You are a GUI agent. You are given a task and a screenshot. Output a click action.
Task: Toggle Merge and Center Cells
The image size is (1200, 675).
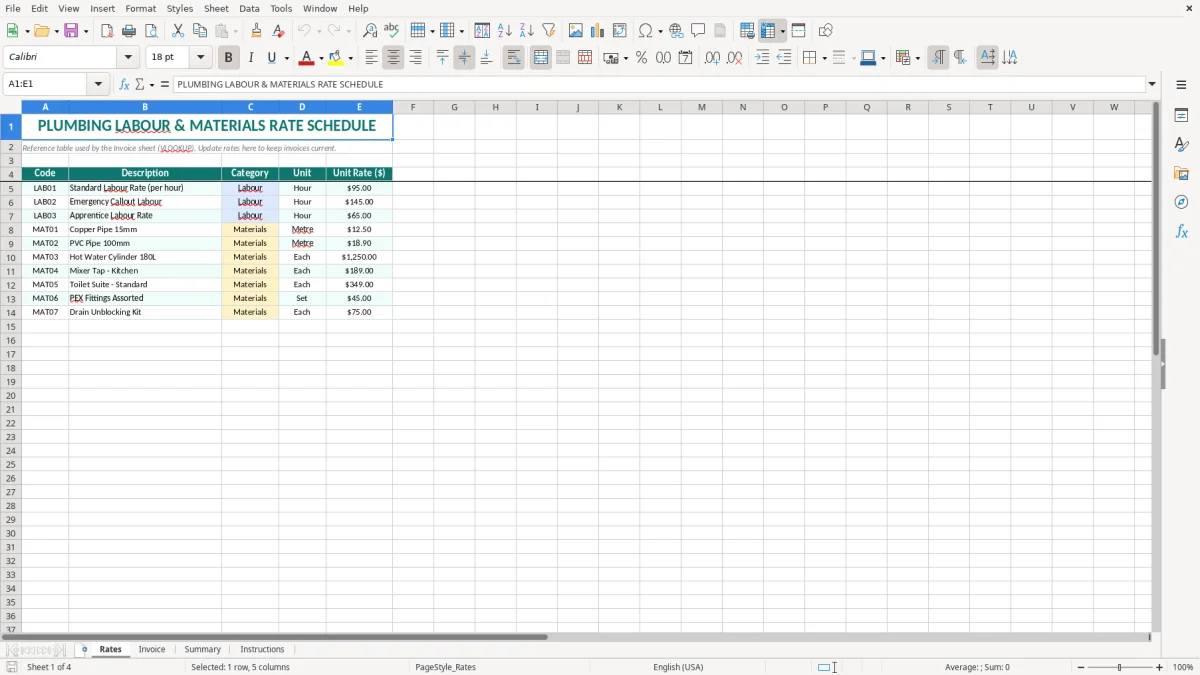point(541,58)
